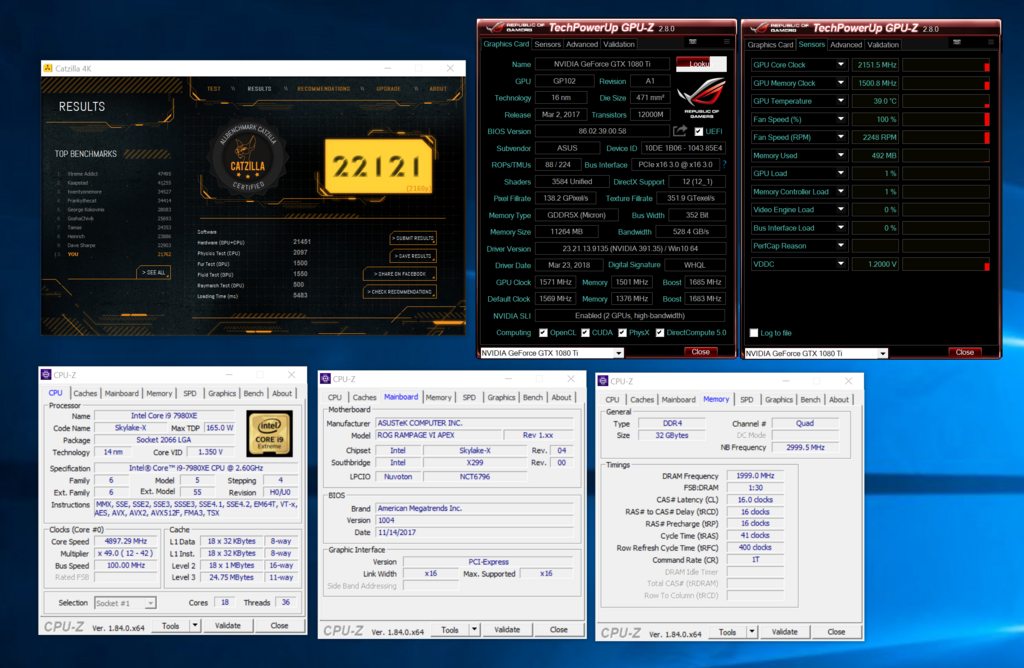Screen dimensions: 1024x668
Task: Toggle the OpenCL checkbox
Action: point(543,333)
